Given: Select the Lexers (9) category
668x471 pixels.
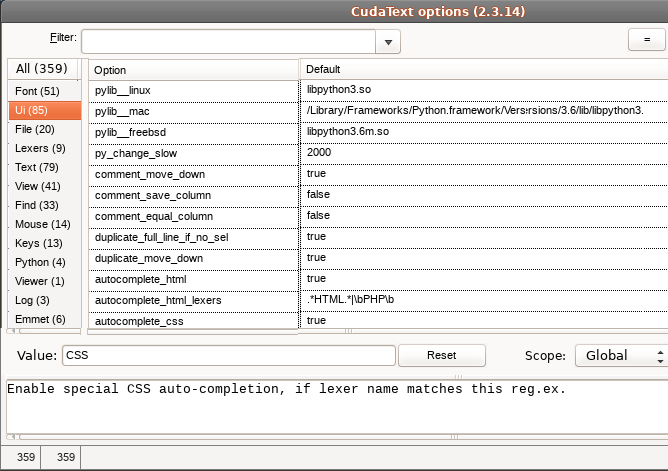Looking at the screenshot, I should click(44, 148).
